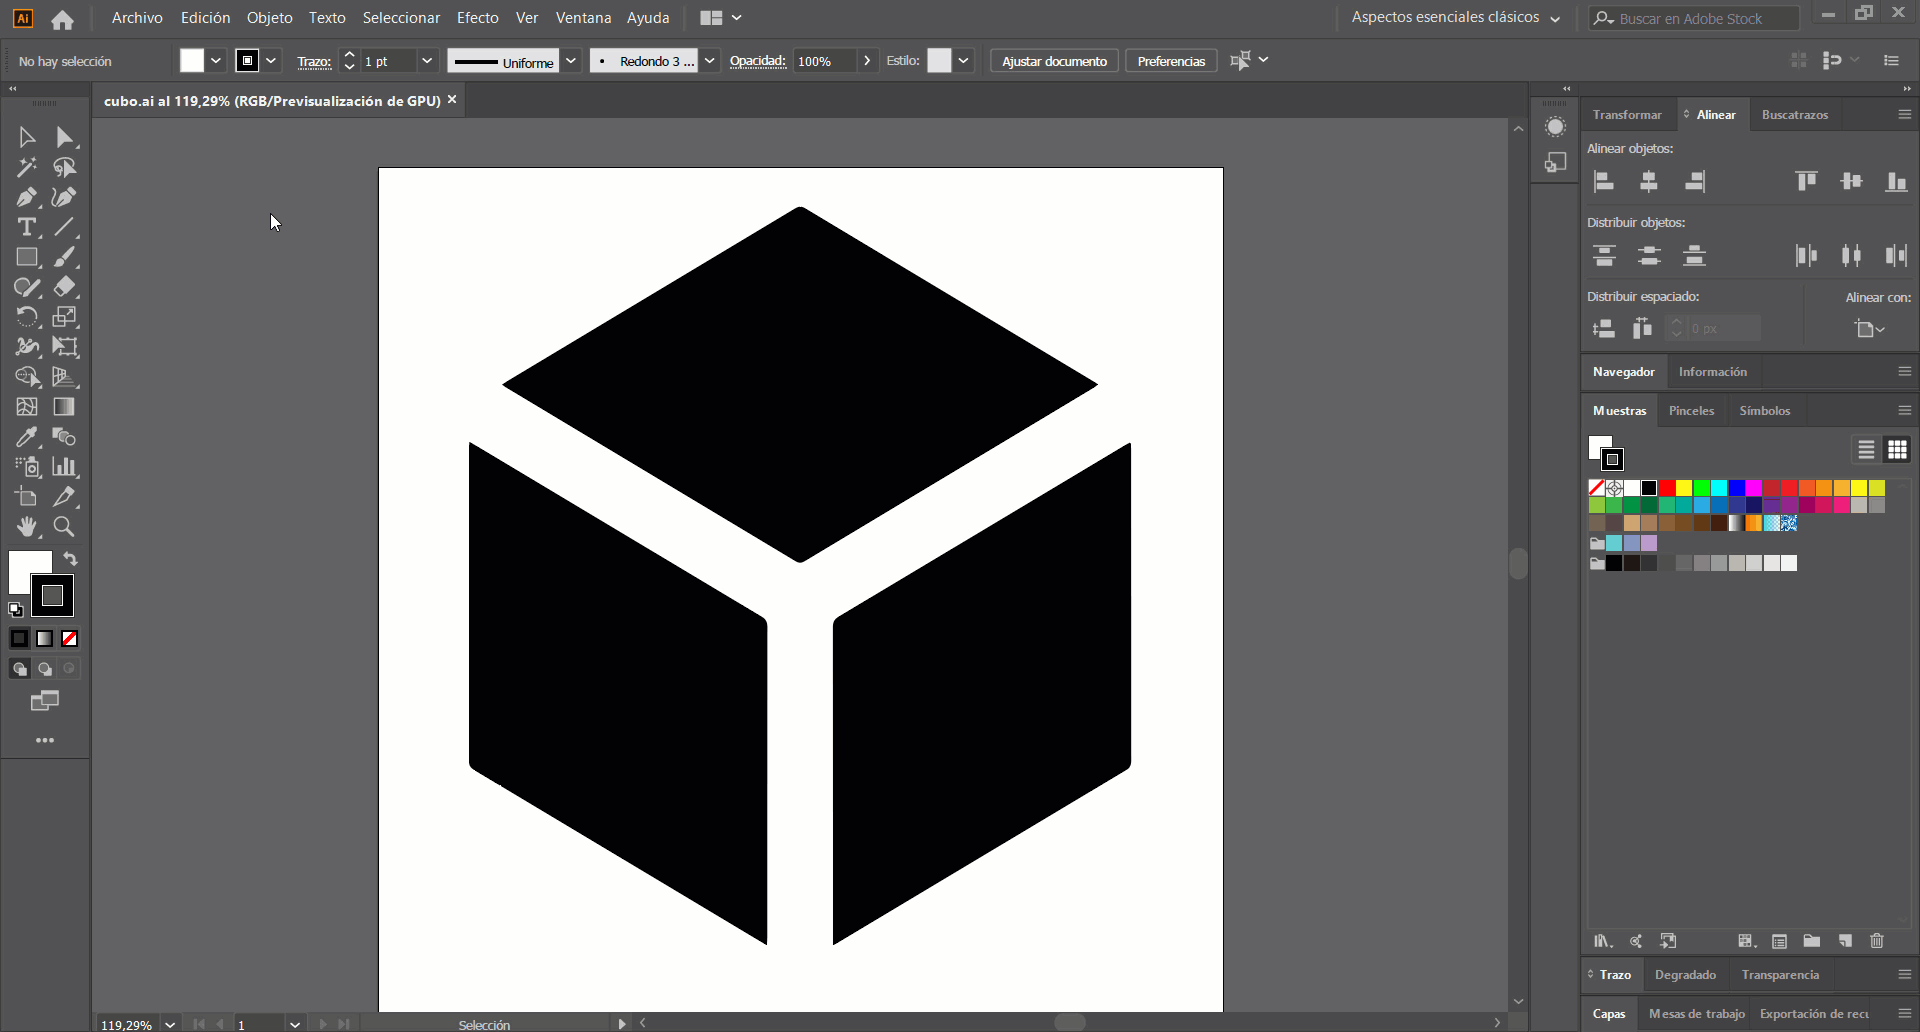Choose the Rectangle tool
This screenshot has width=1920, height=1032.
(26, 258)
